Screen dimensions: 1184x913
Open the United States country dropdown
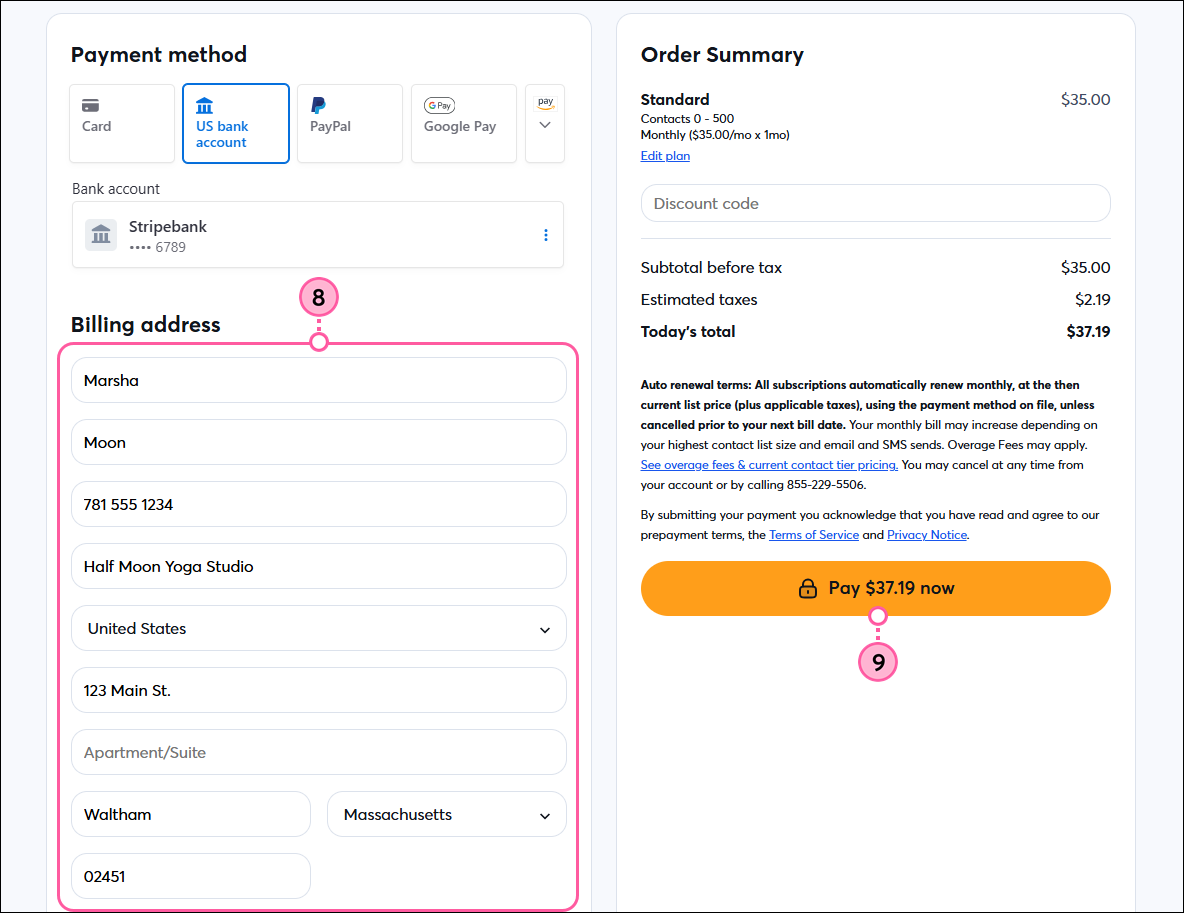[x=318, y=628]
